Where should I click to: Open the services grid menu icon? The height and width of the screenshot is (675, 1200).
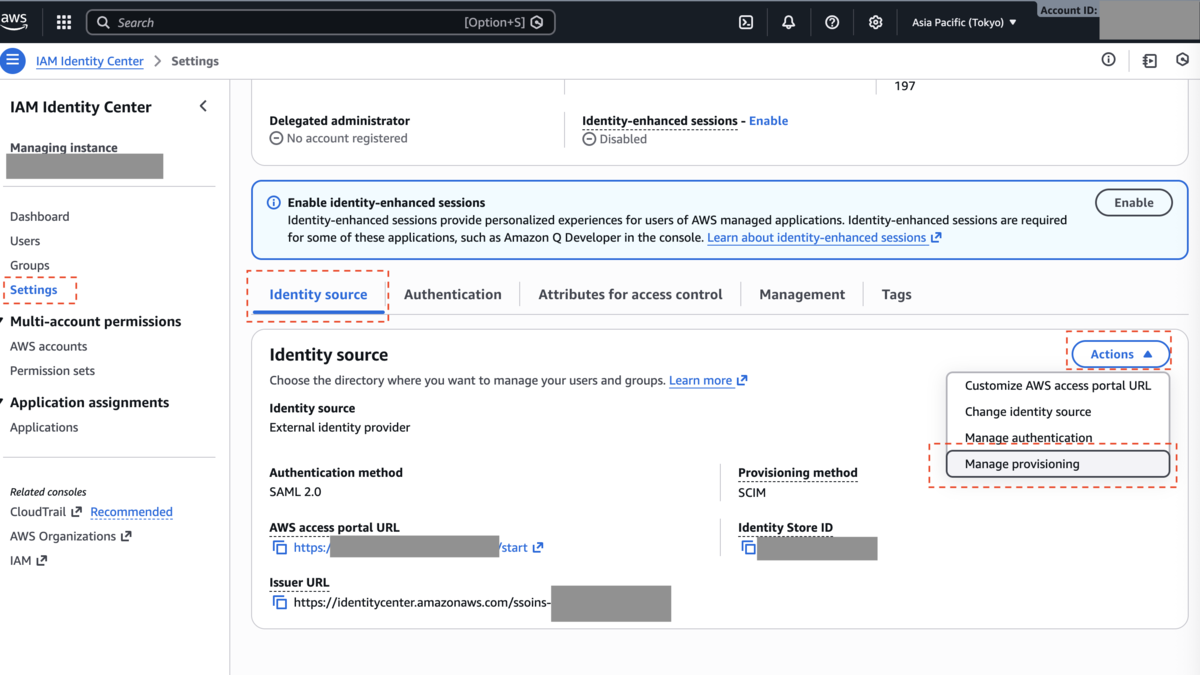(64, 22)
